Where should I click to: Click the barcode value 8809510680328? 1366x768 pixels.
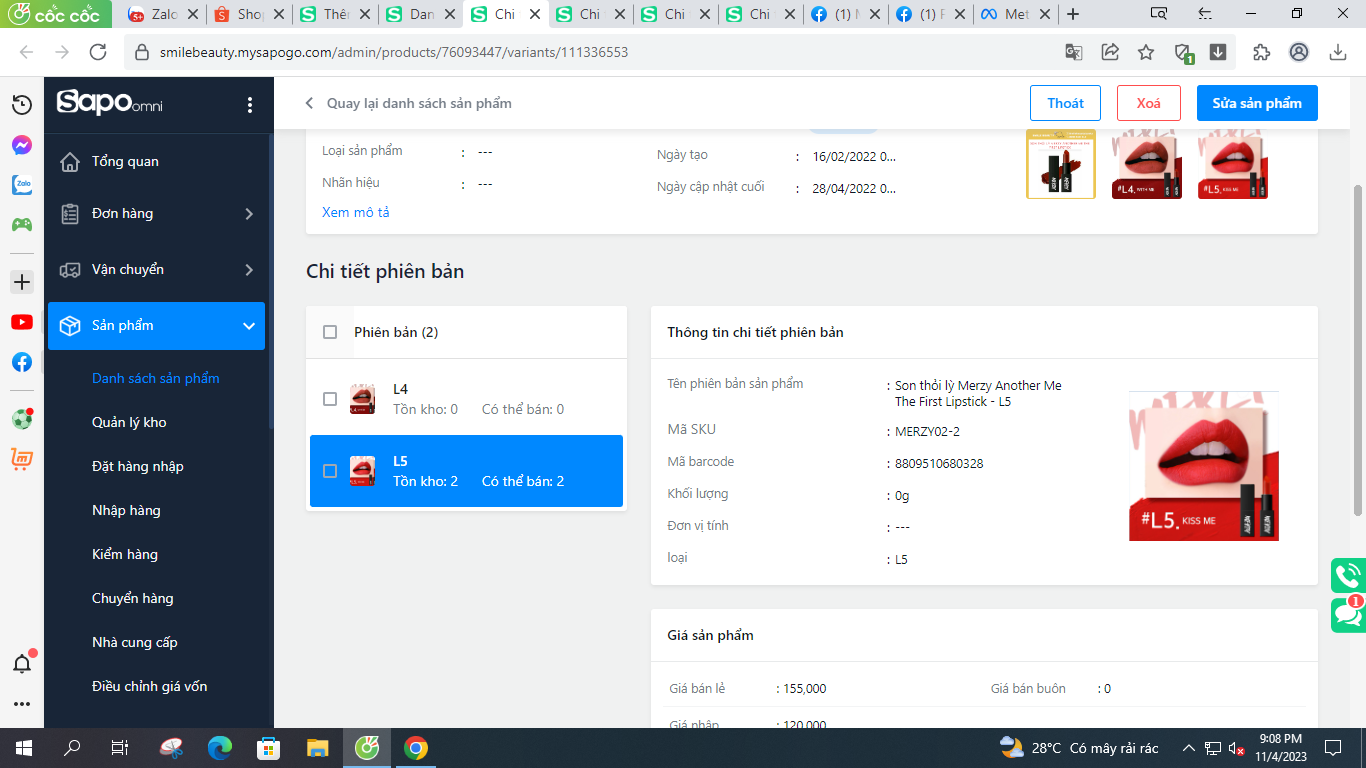[x=939, y=464]
